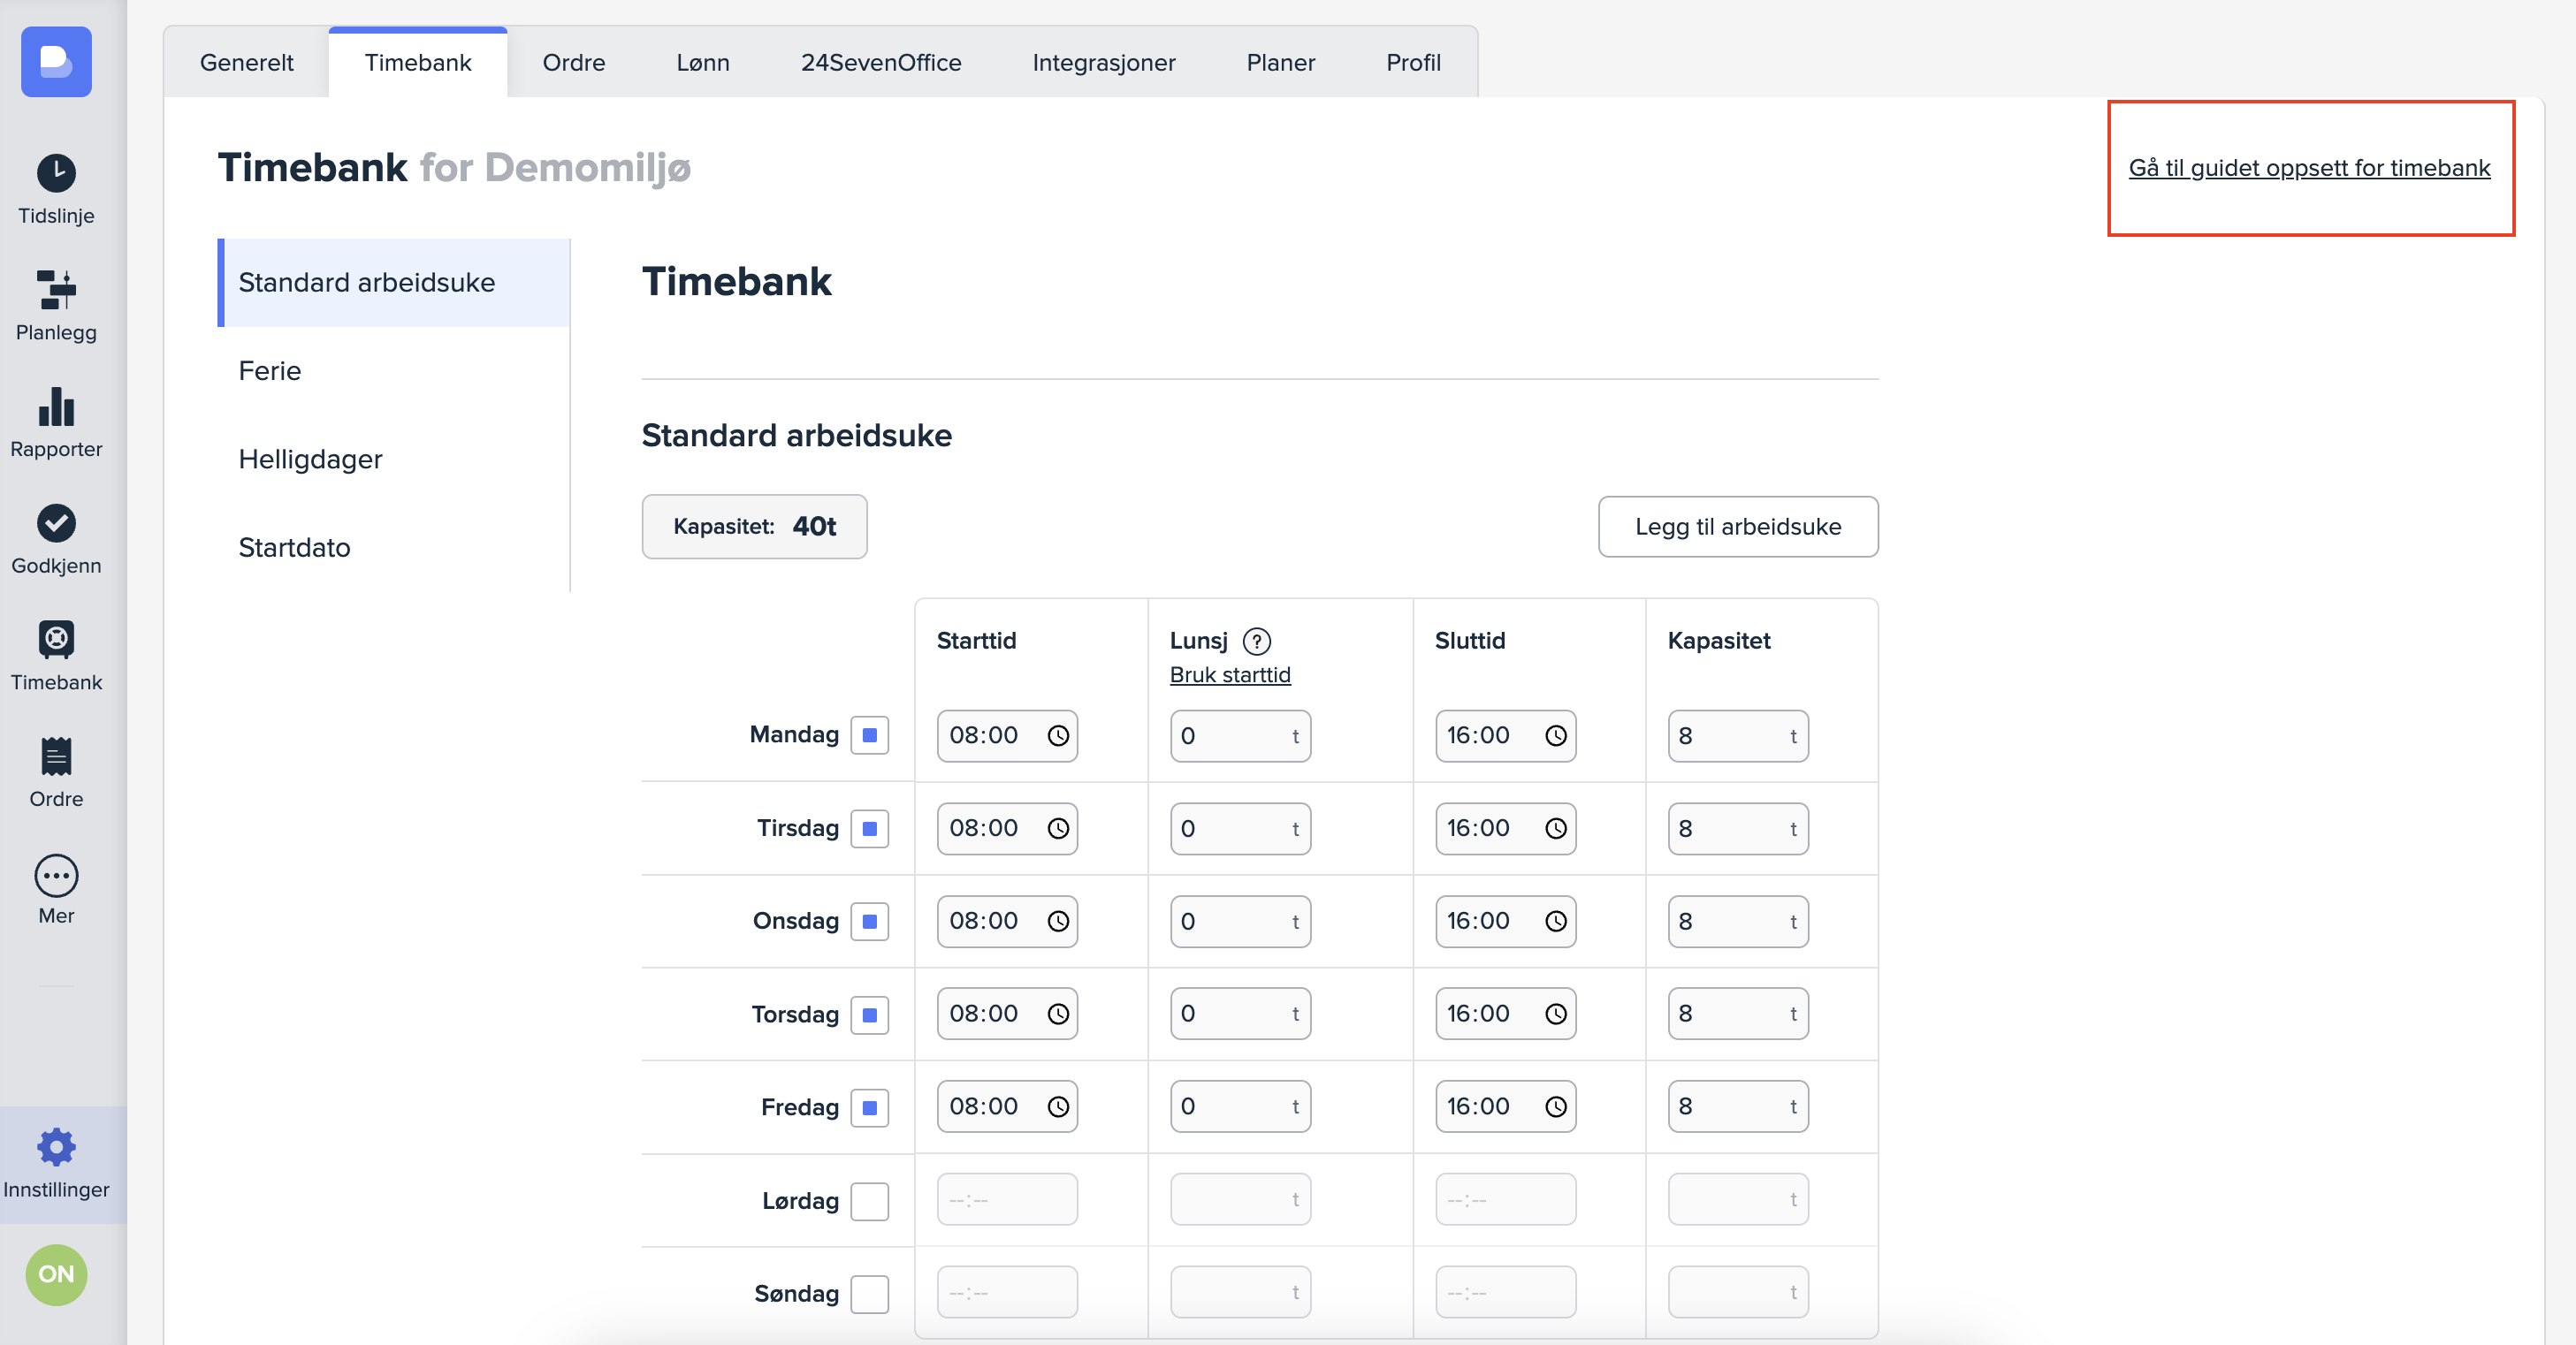This screenshot has height=1345, width=2576.
Task: Open Timebank safe icon in sidebar
Action: coord(56,640)
